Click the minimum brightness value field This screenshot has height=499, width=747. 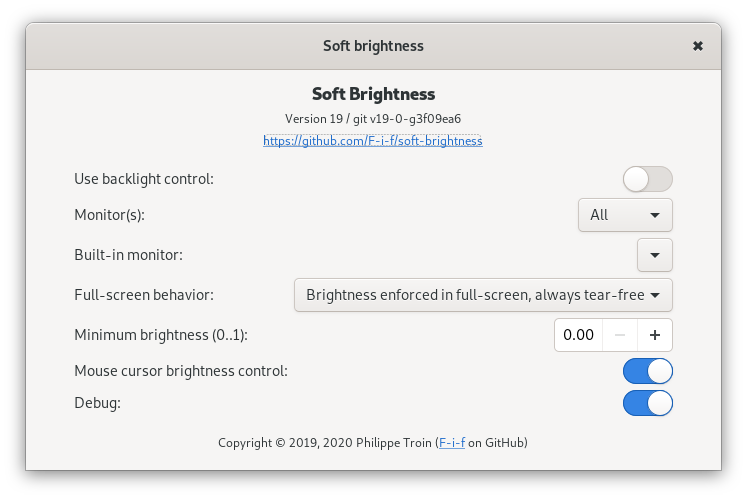(579, 335)
